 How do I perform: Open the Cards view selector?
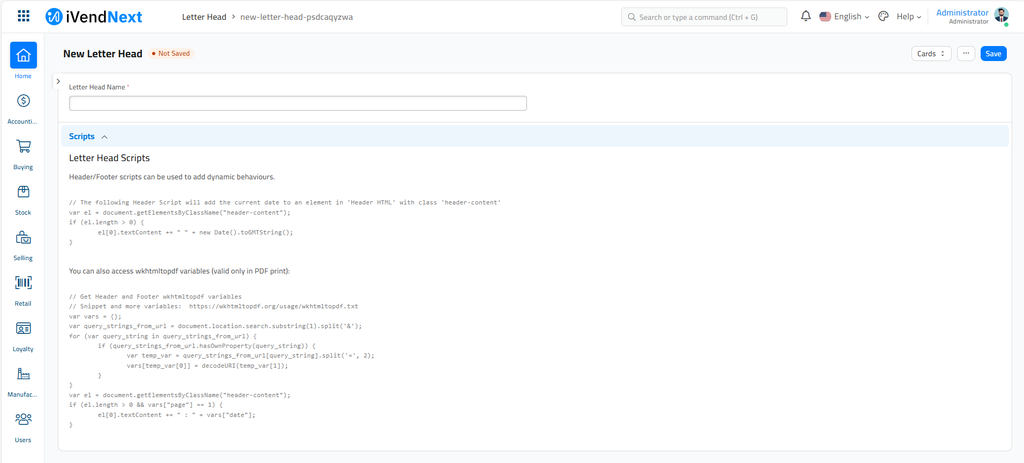[931, 54]
